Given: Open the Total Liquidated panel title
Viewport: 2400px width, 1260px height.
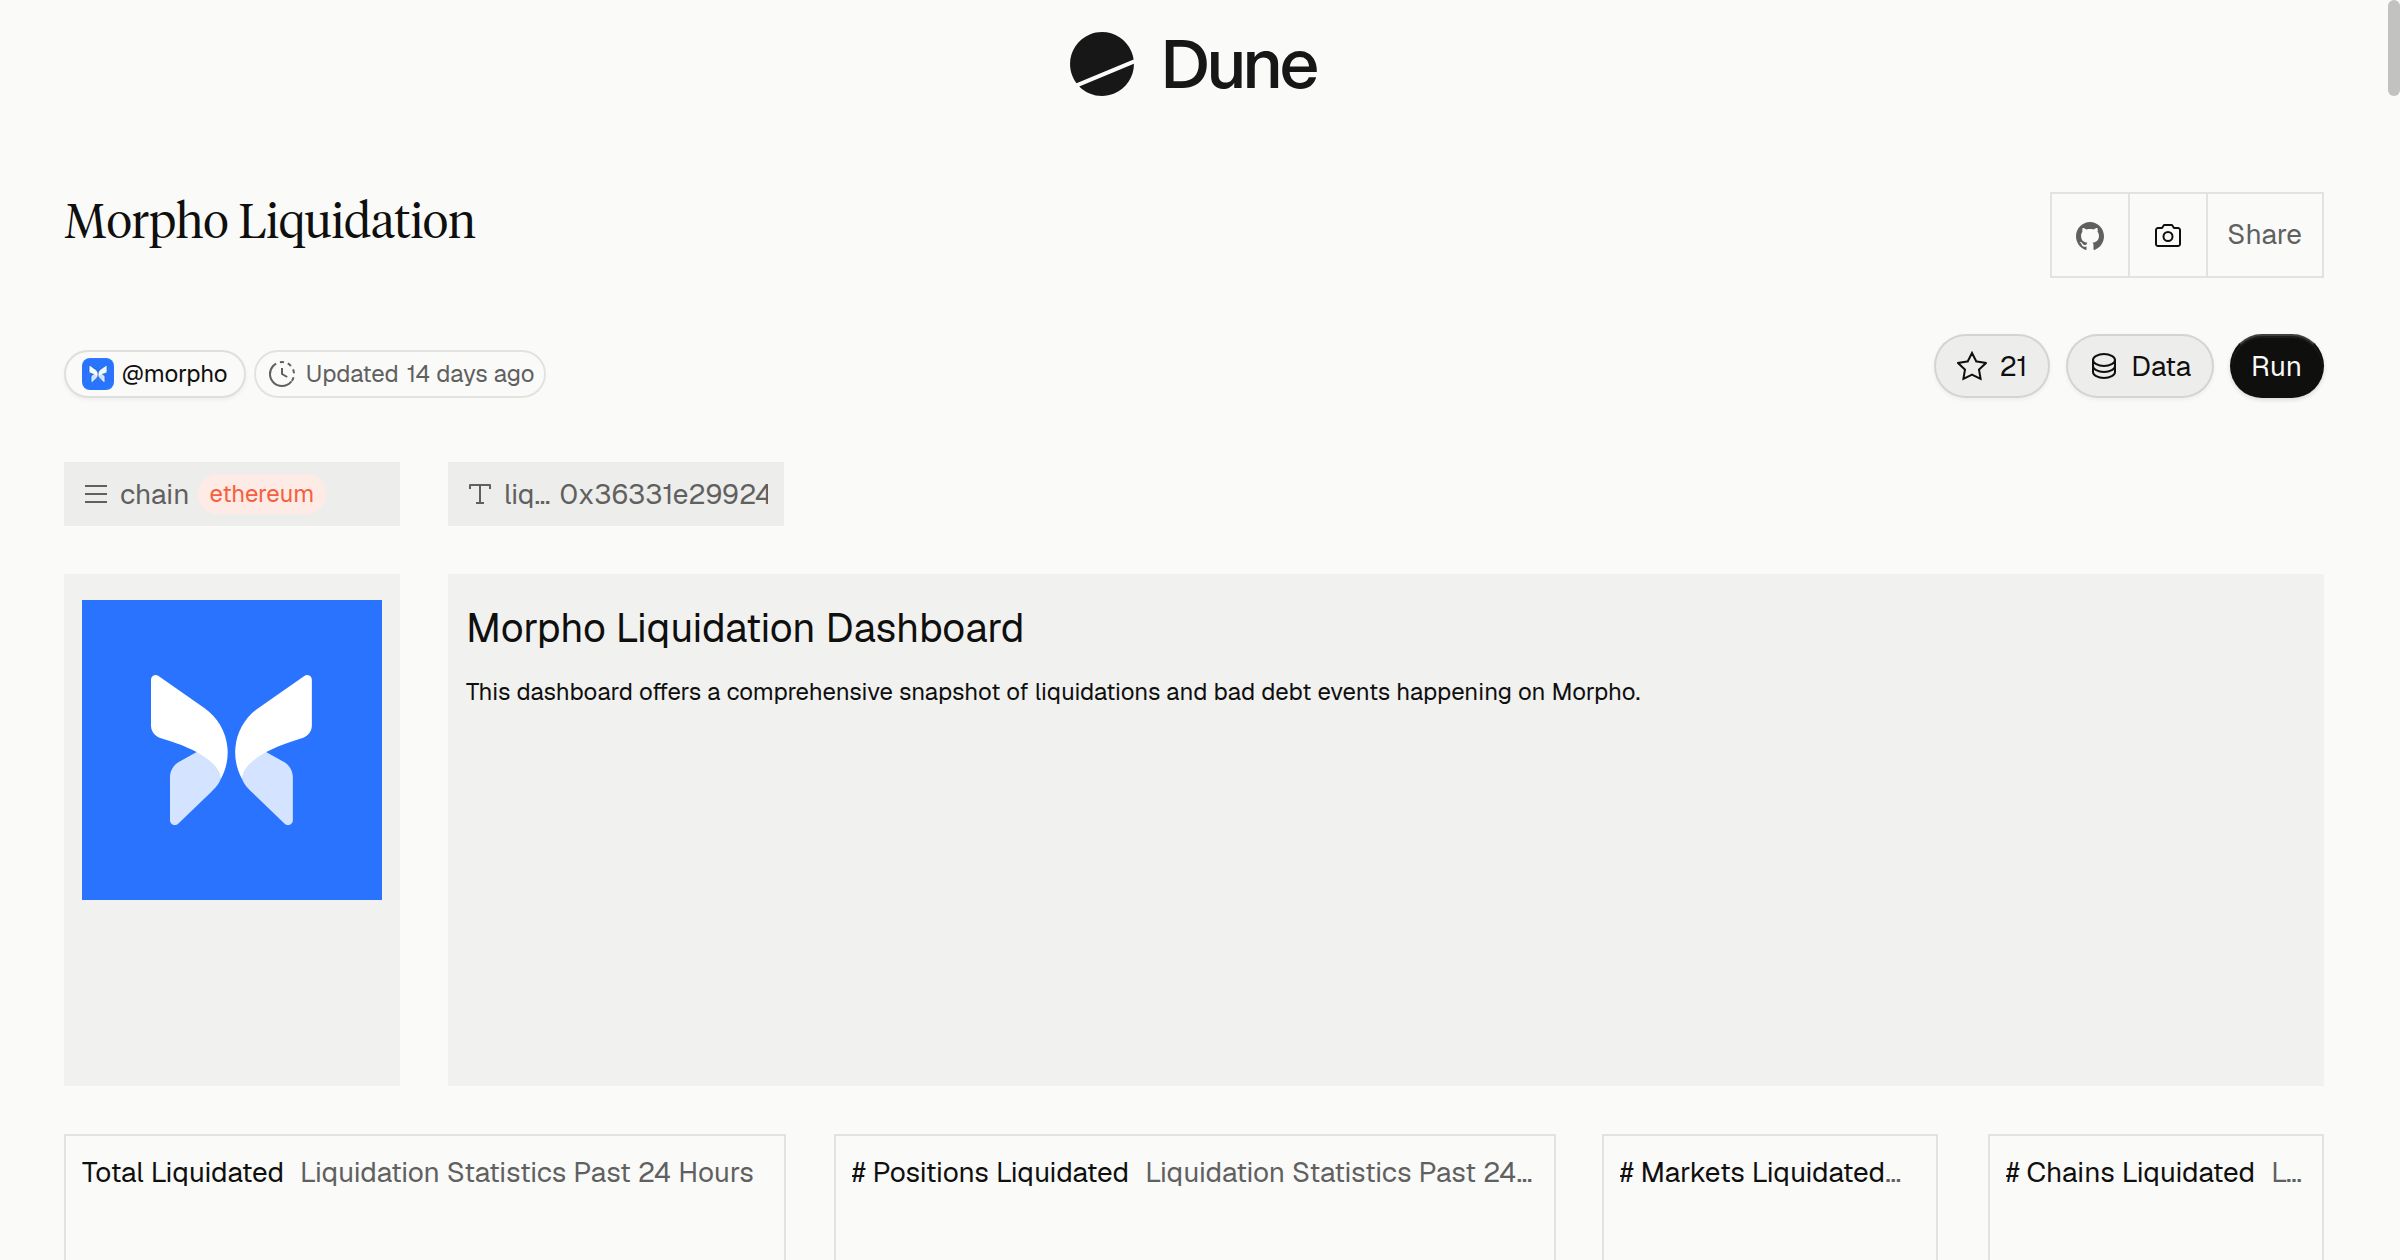Looking at the screenshot, I should coord(182,1172).
